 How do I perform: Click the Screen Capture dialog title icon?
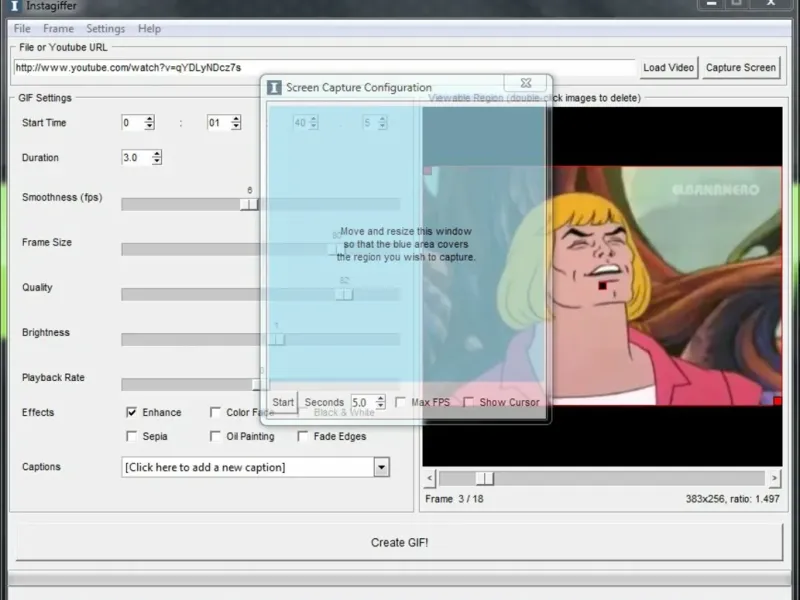(x=274, y=87)
